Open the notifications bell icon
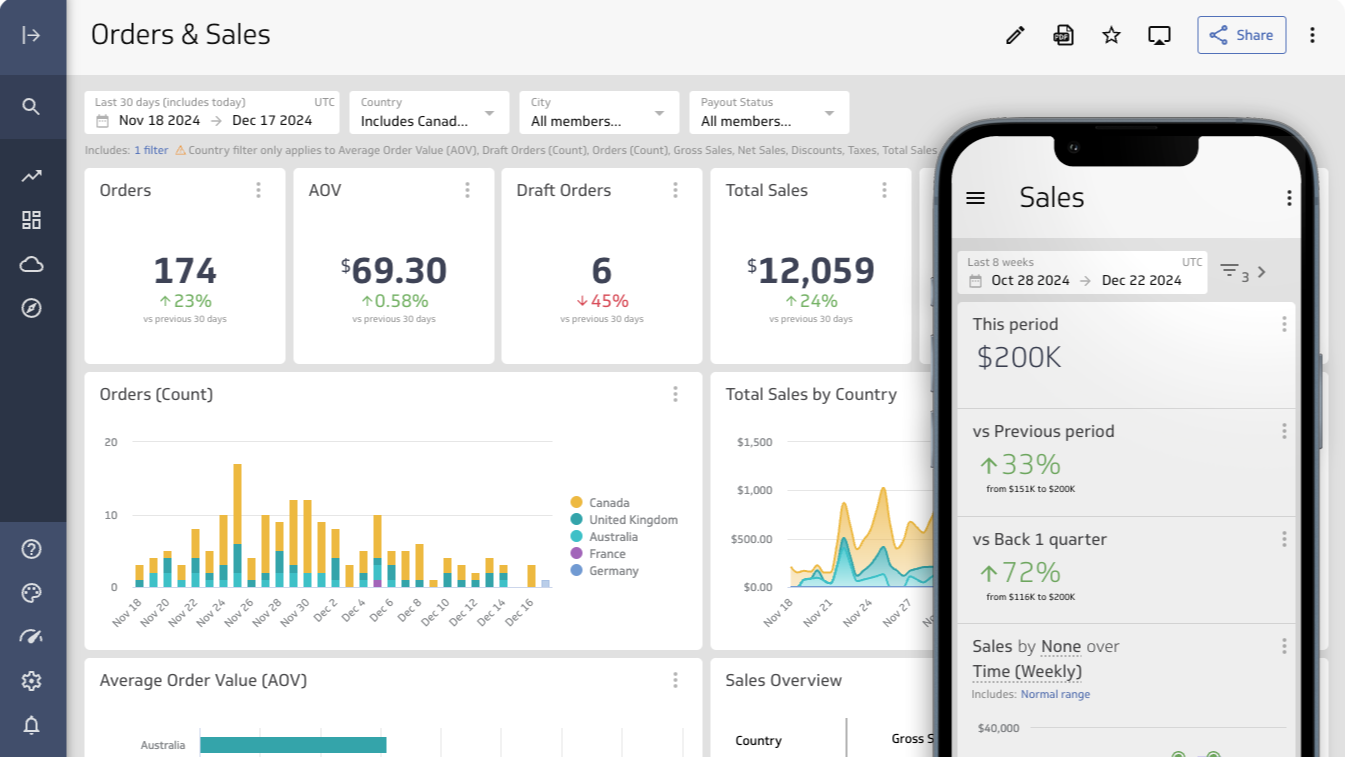1347x757 pixels. tap(31, 725)
